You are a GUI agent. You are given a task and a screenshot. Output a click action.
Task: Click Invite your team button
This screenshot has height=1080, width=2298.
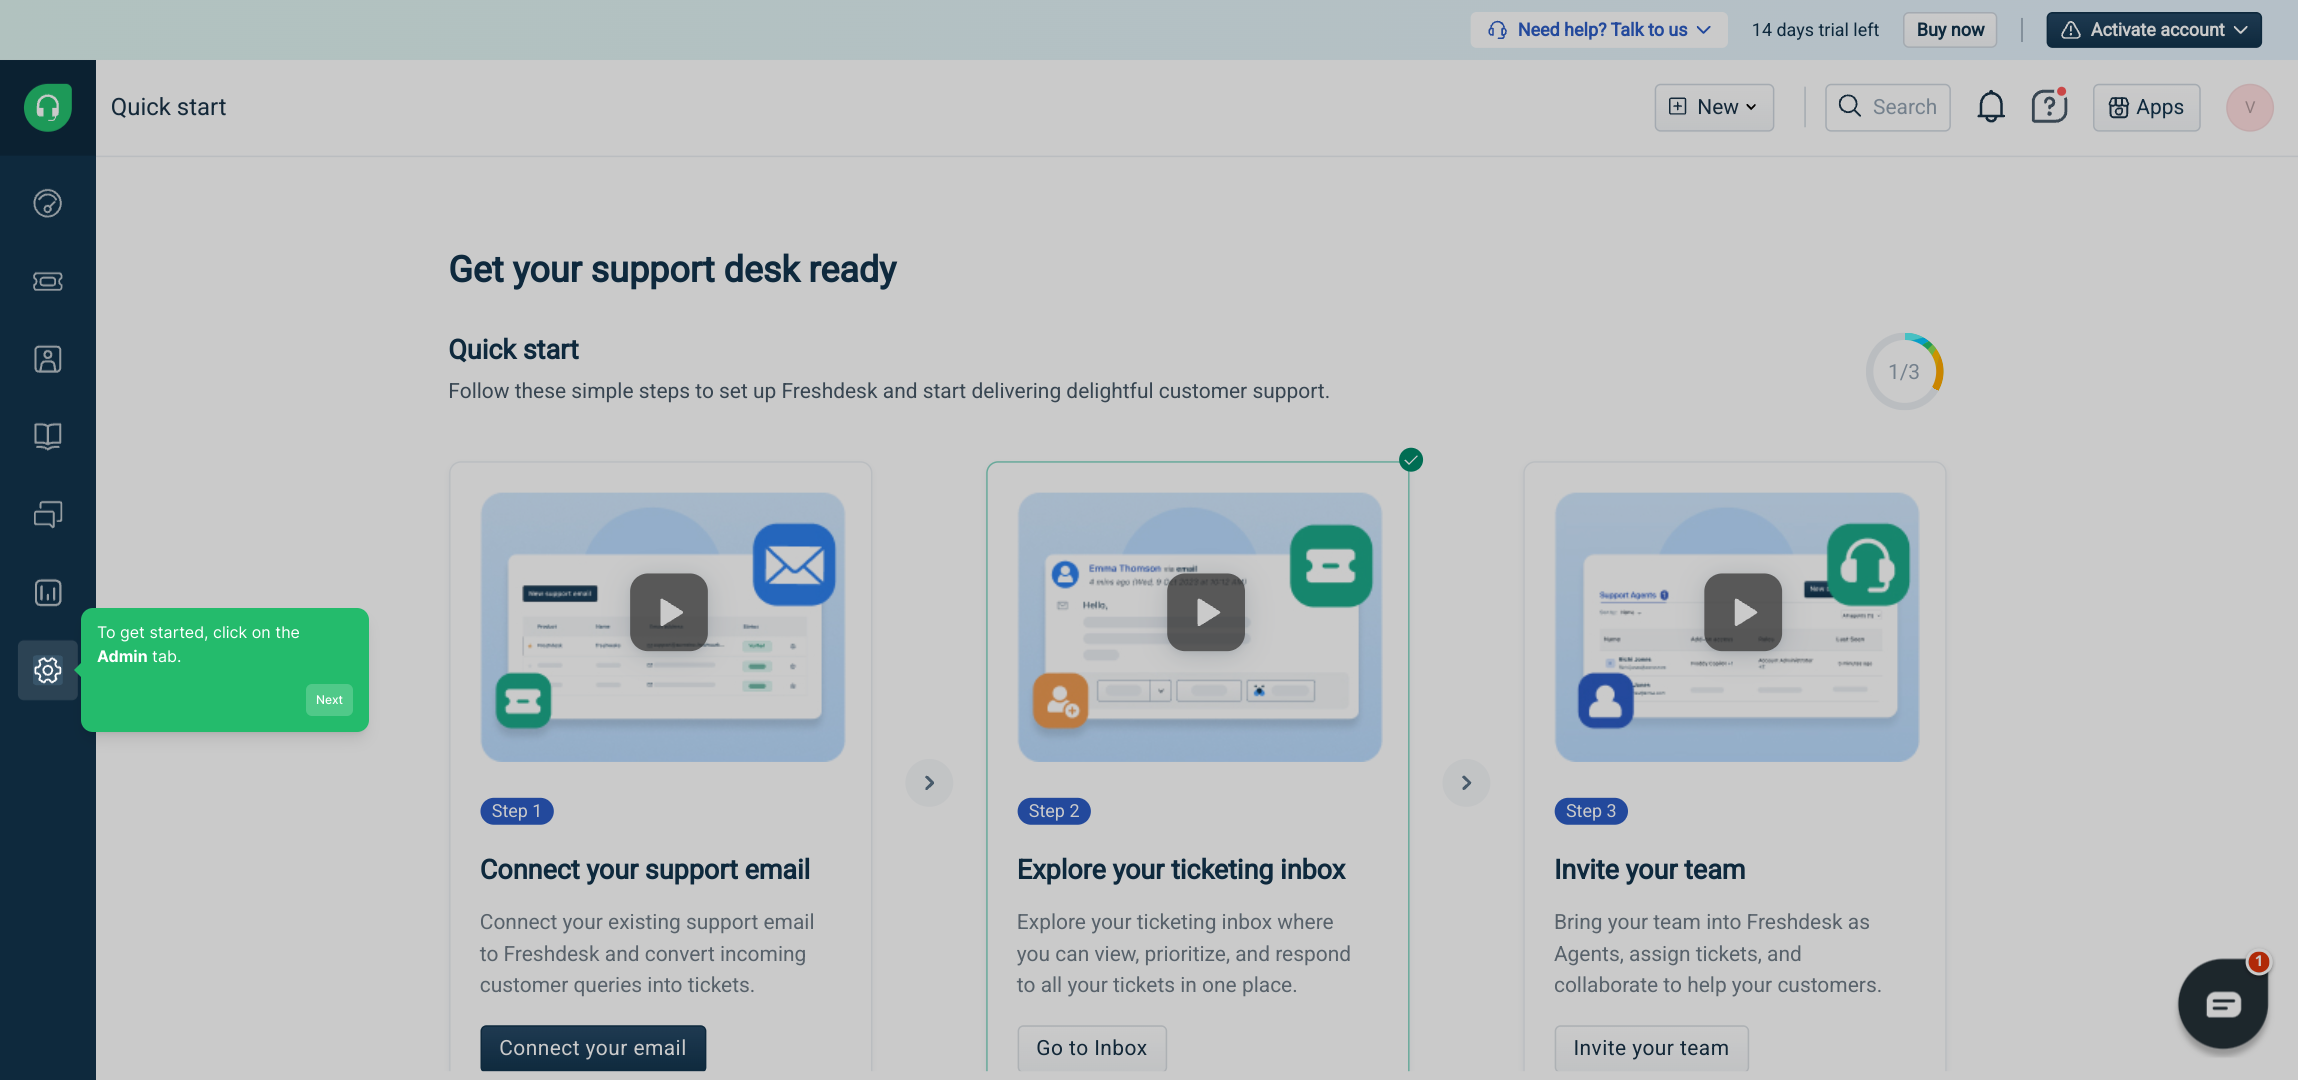(x=1651, y=1048)
